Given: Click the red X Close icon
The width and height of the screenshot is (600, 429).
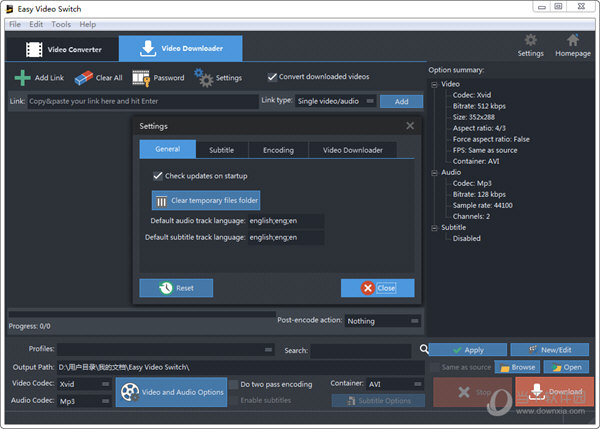Looking at the screenshot, I should pyautogui.click(x=368, y=288).
